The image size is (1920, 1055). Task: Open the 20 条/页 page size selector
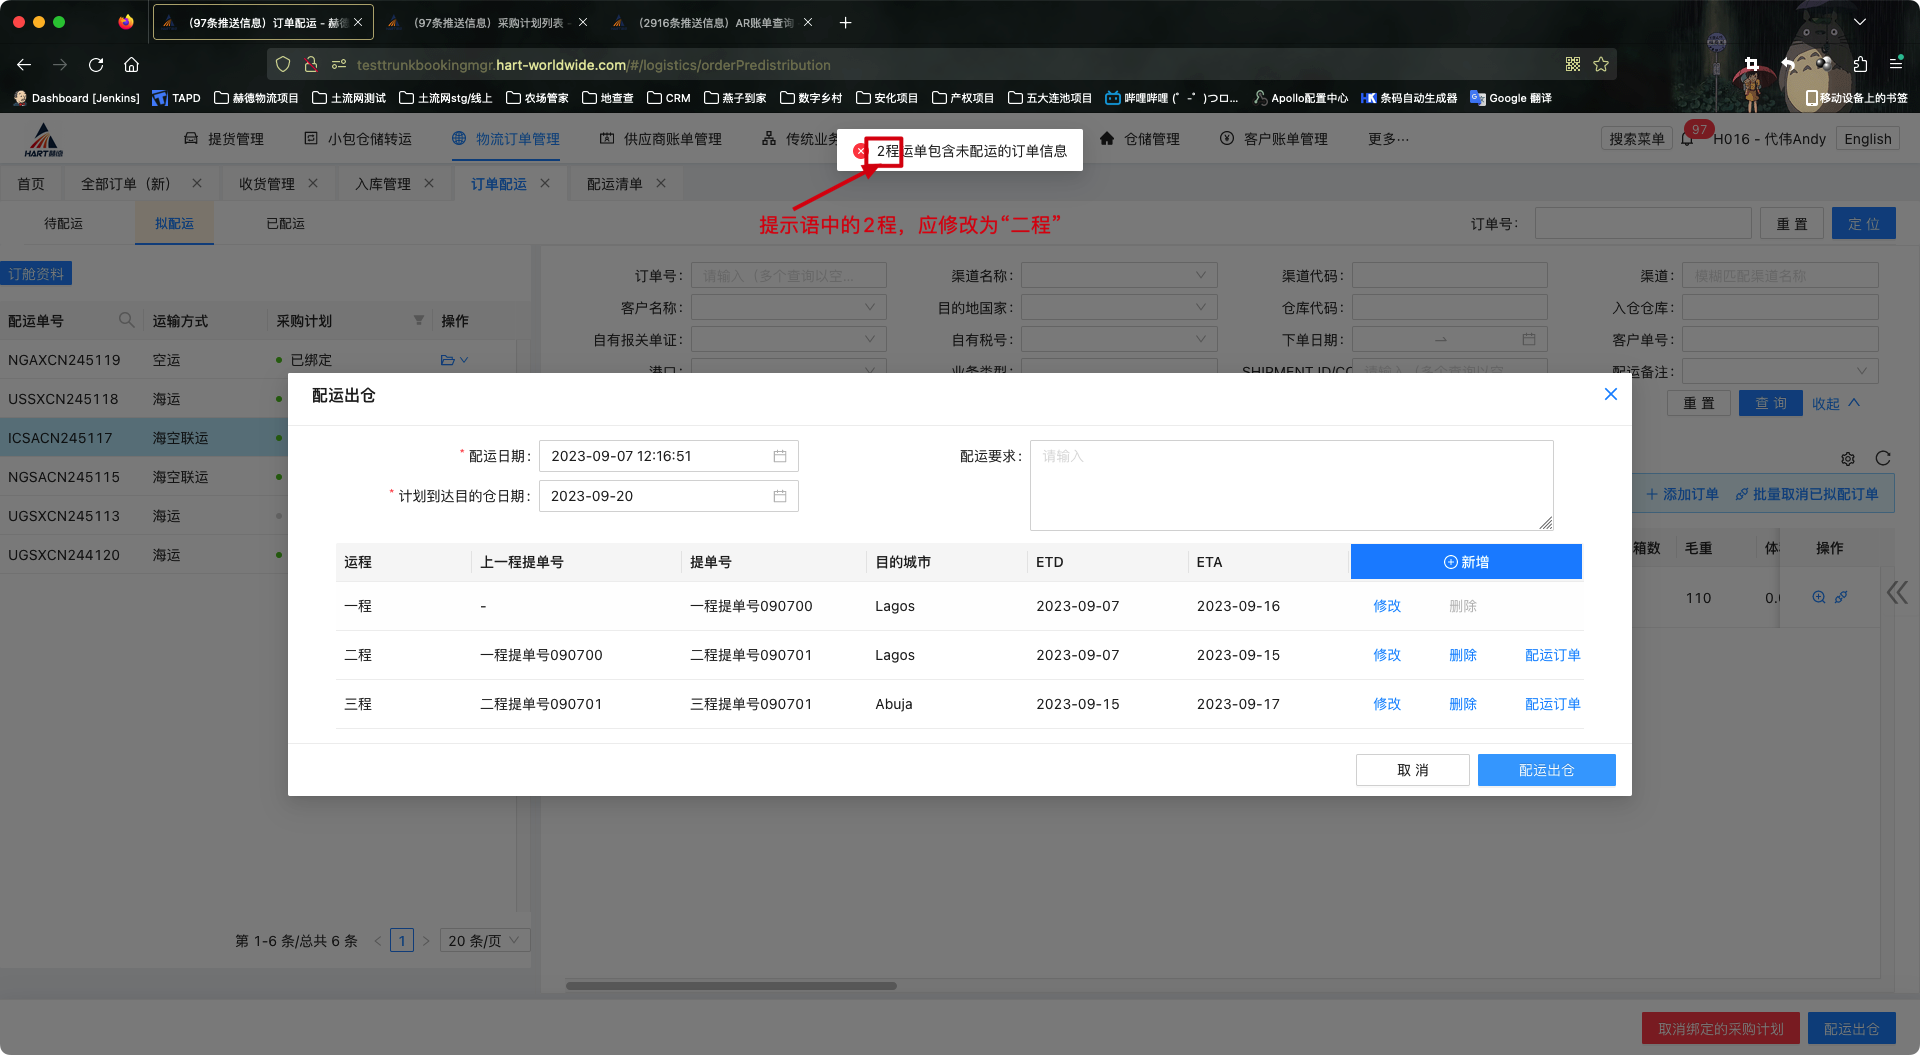point(485,941)
